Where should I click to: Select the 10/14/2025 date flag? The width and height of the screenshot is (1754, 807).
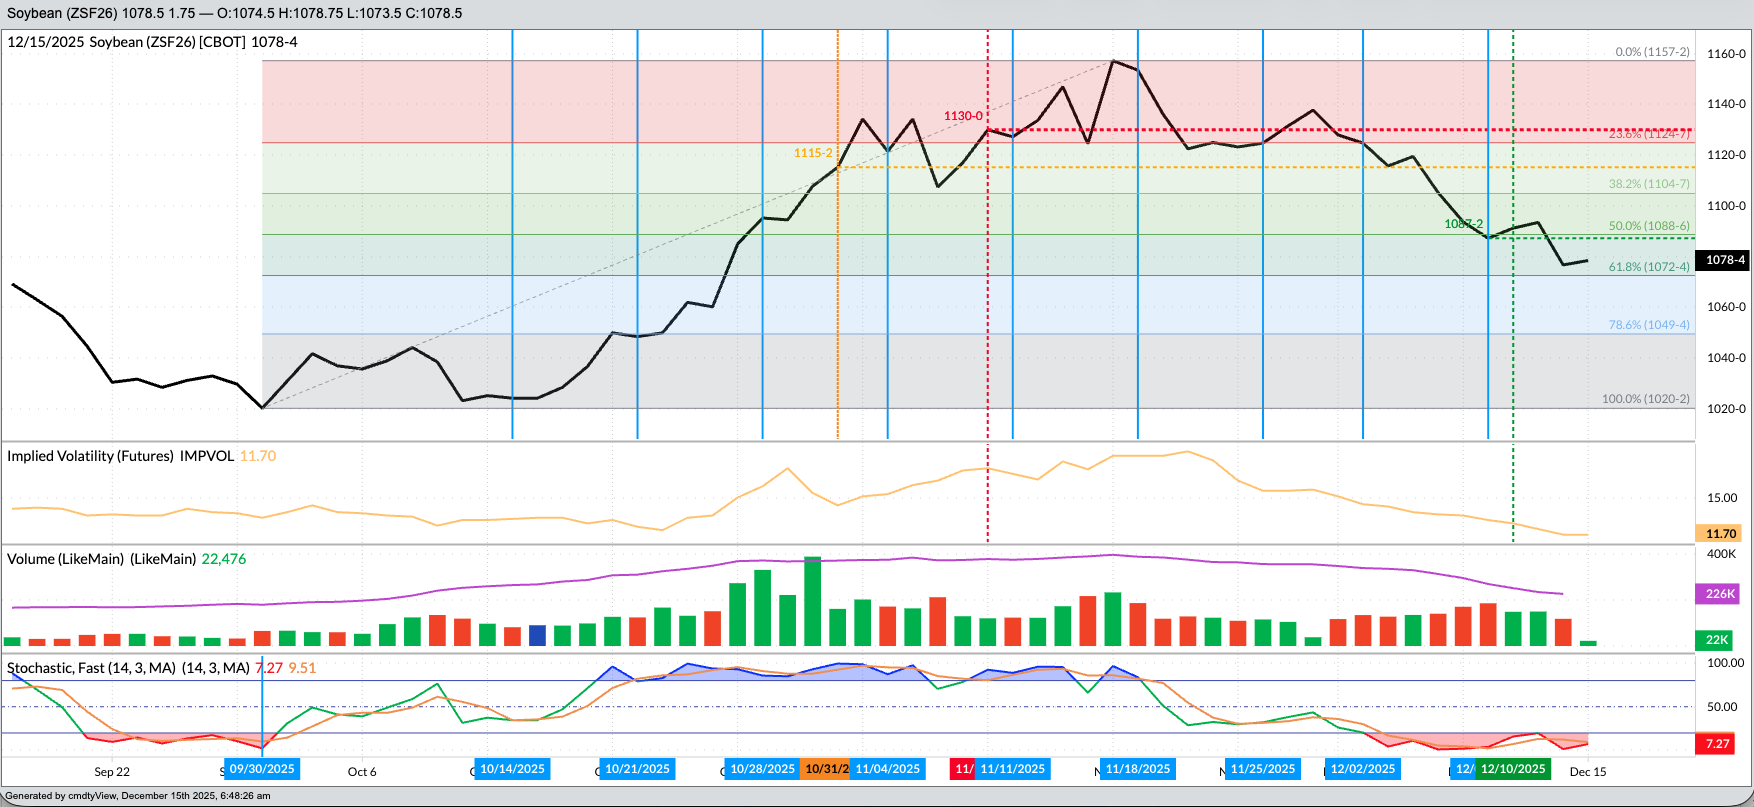[512, 769]
